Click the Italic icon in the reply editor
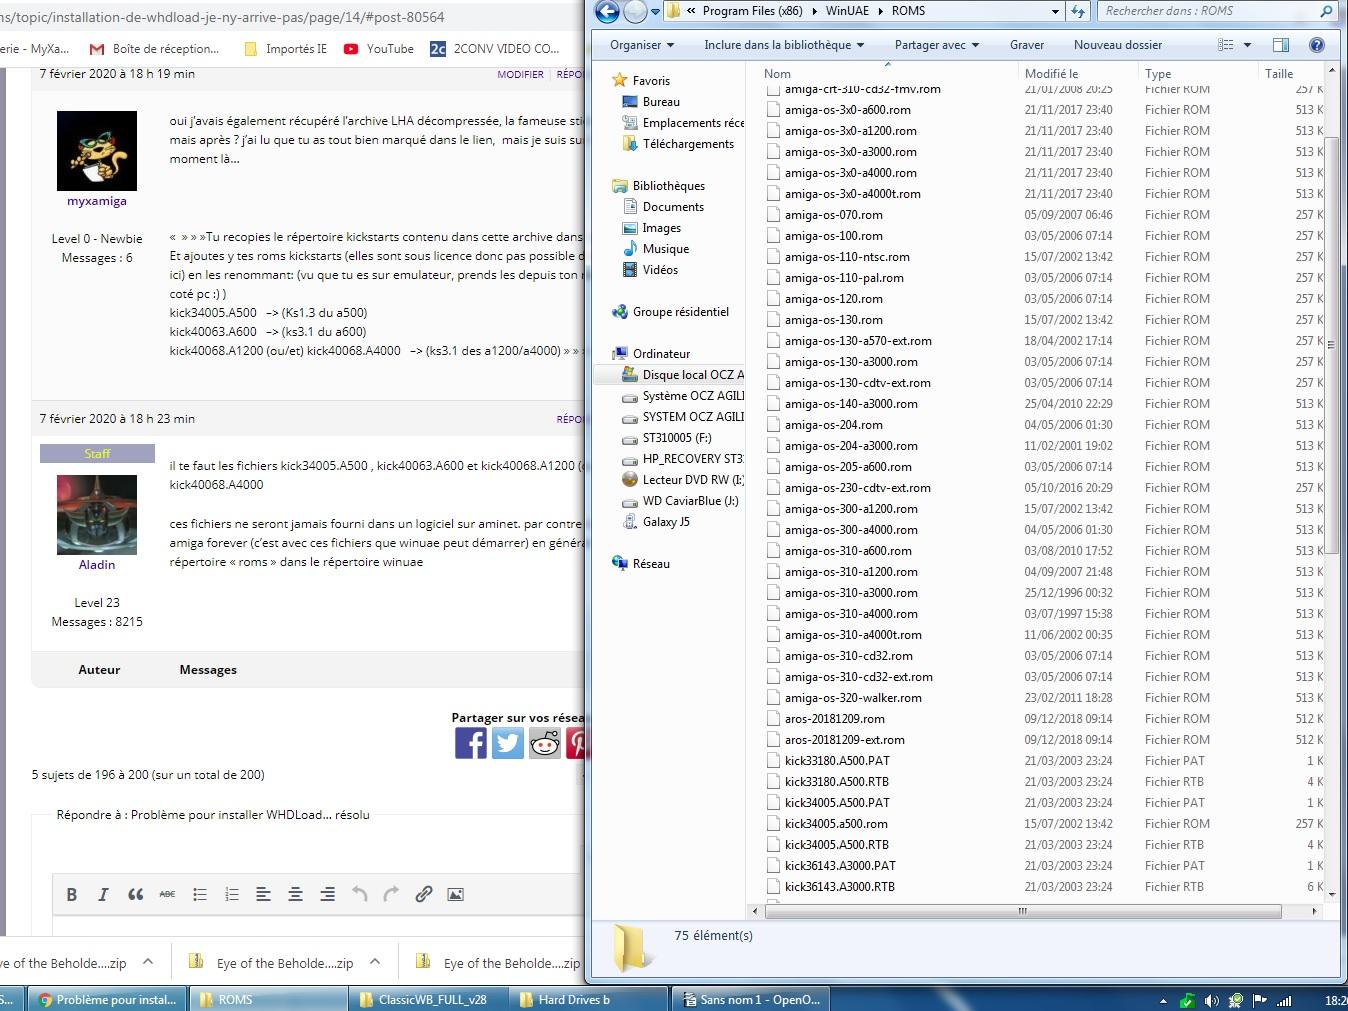This screenshot has height=1011, width=1348. coord(103,894)
